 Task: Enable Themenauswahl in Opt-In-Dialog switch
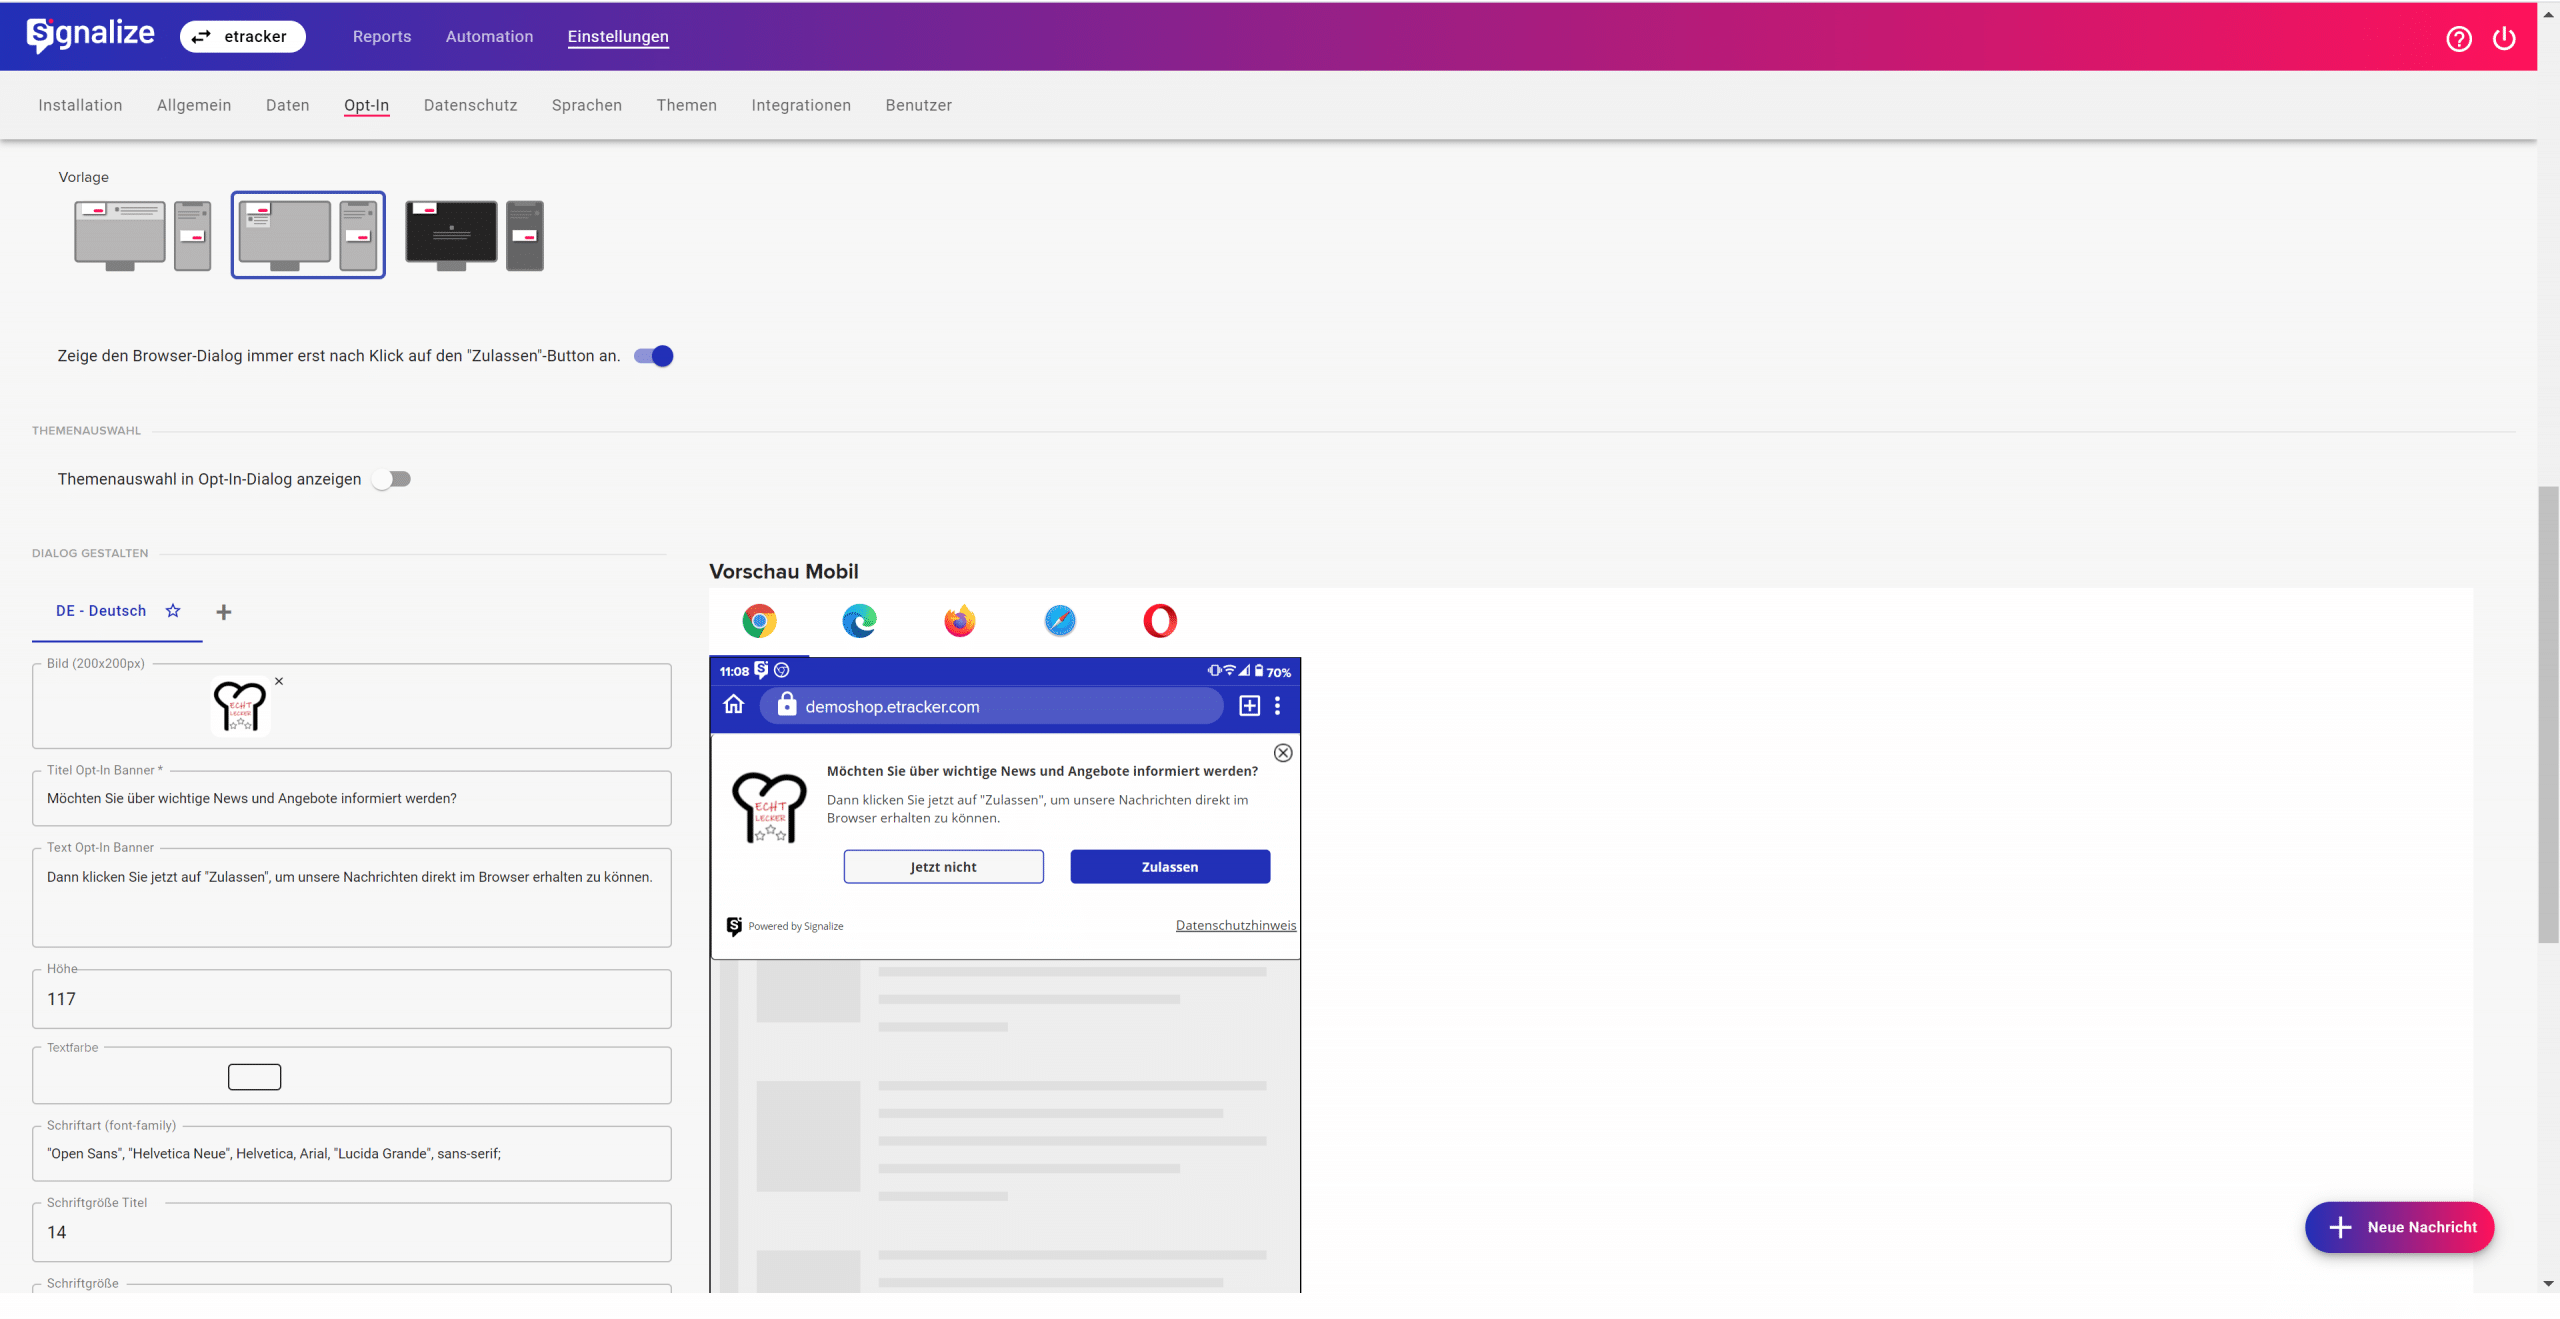tap(392, 479)
